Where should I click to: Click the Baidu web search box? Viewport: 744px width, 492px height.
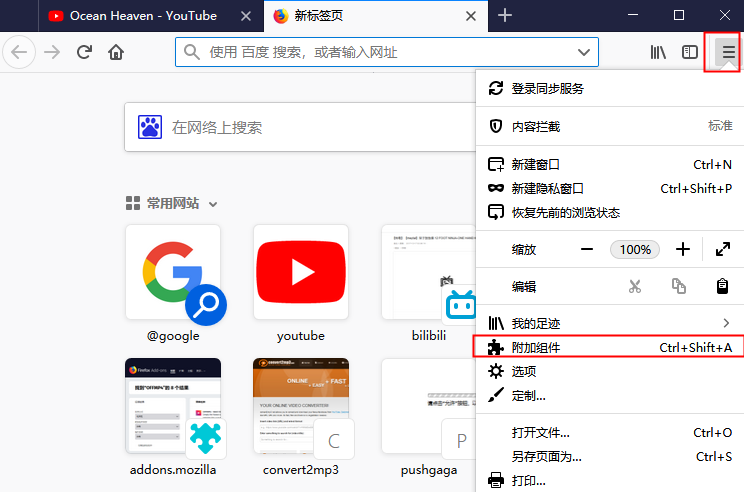[x=300, y=127]
